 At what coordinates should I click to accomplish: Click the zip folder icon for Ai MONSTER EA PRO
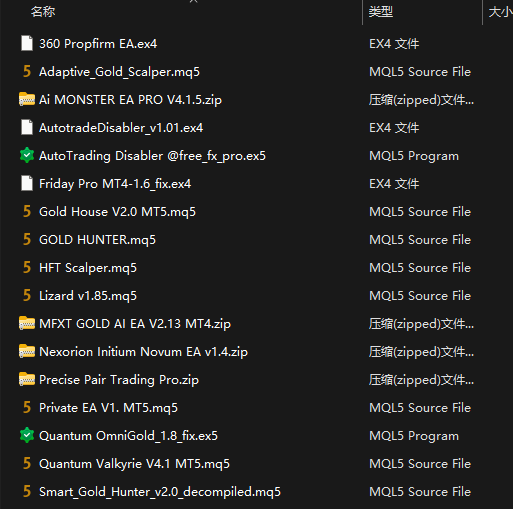click(x=27, y=99)
